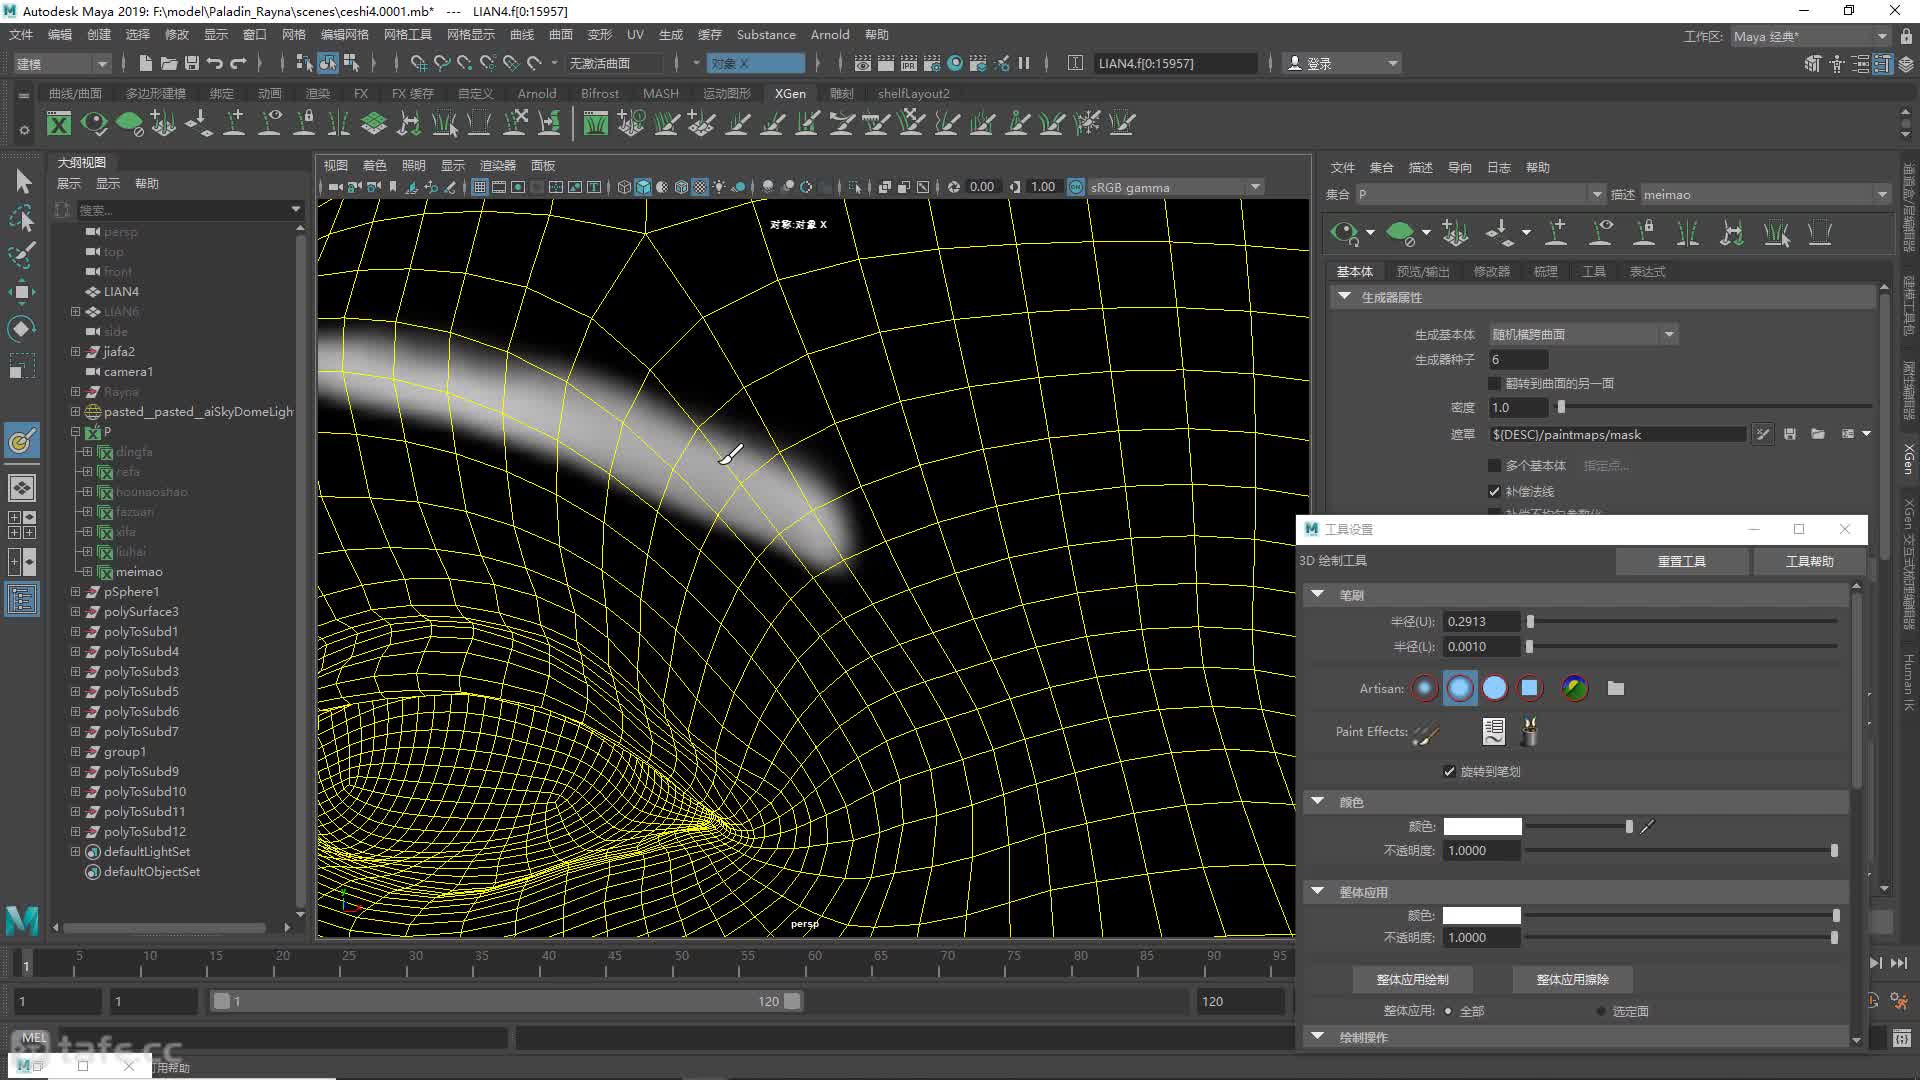Select the soft Artisan brush profile

point(1460,688)
